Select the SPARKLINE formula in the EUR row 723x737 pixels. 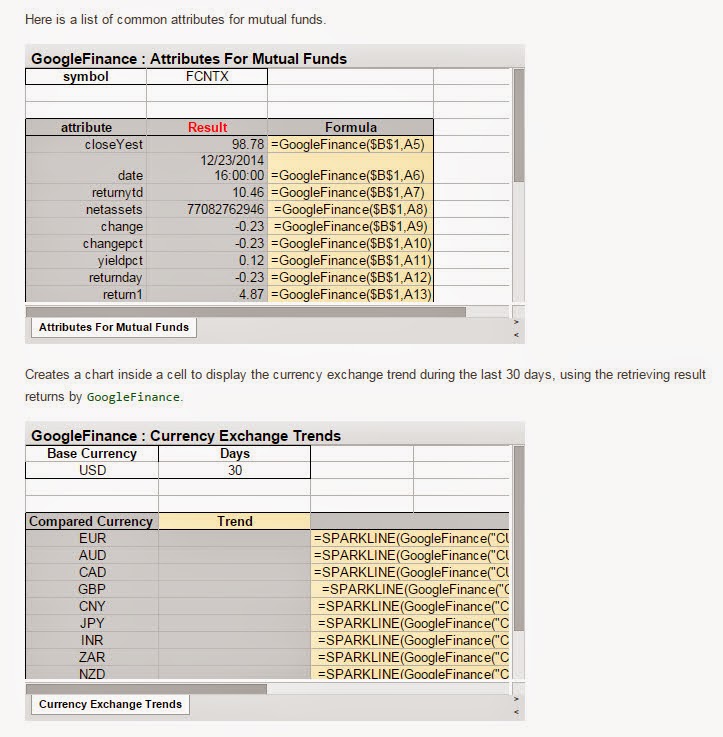[x=410, y=538]
